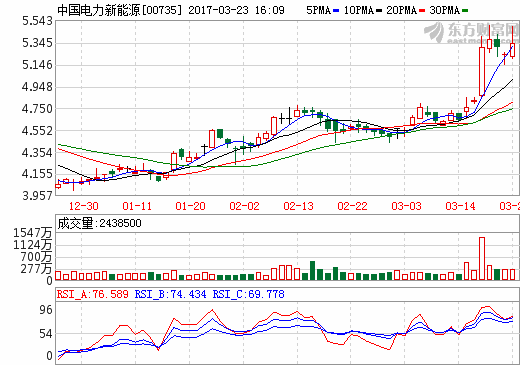Click the 1124万 volume axis label

tap(33, 245)
